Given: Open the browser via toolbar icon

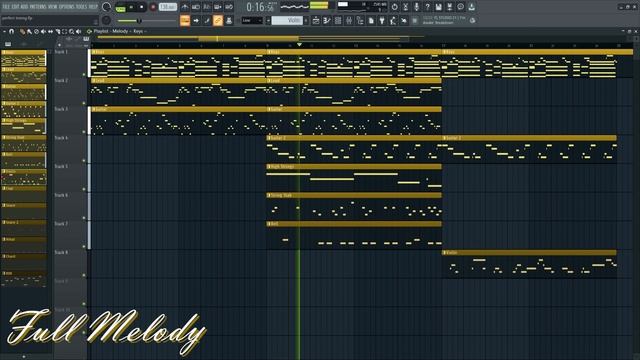Looking at the screenshot, I should click(360, 20).
